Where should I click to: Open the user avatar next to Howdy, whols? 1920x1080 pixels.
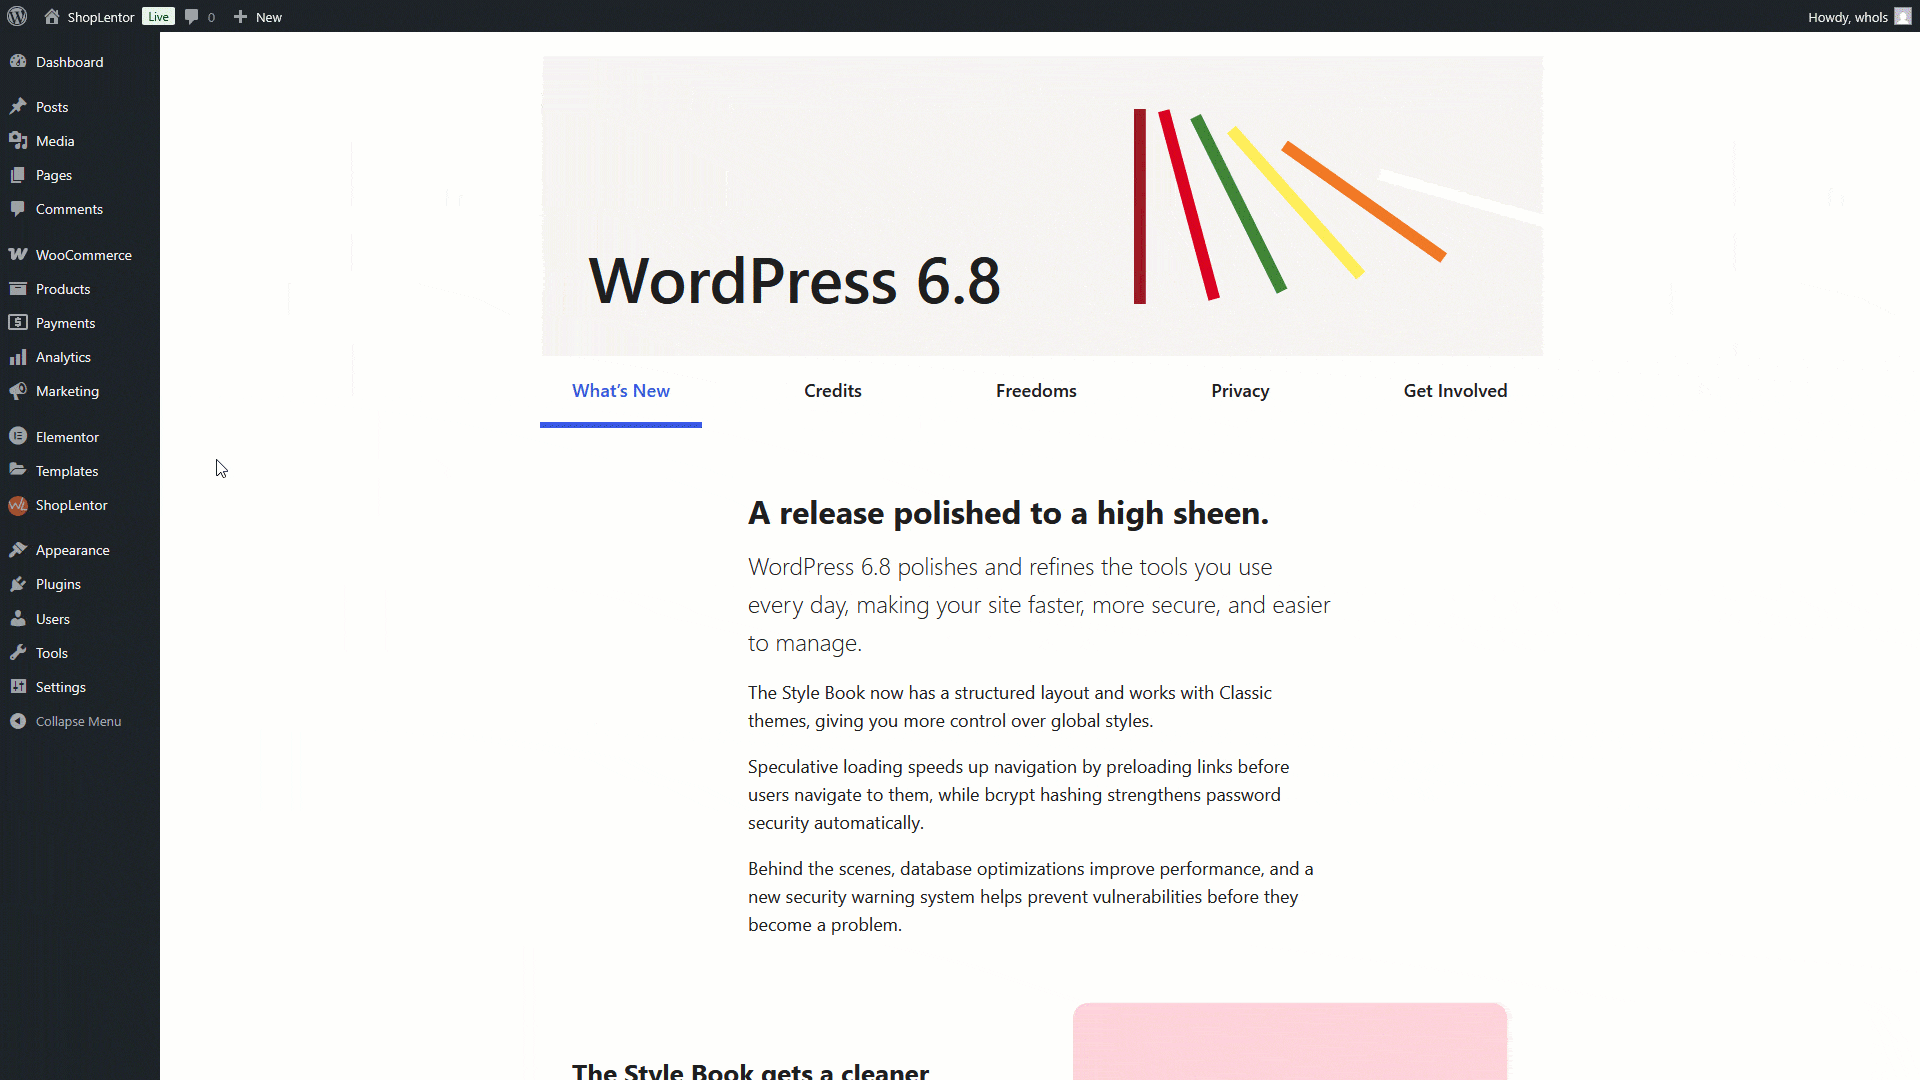[1903, 16]
